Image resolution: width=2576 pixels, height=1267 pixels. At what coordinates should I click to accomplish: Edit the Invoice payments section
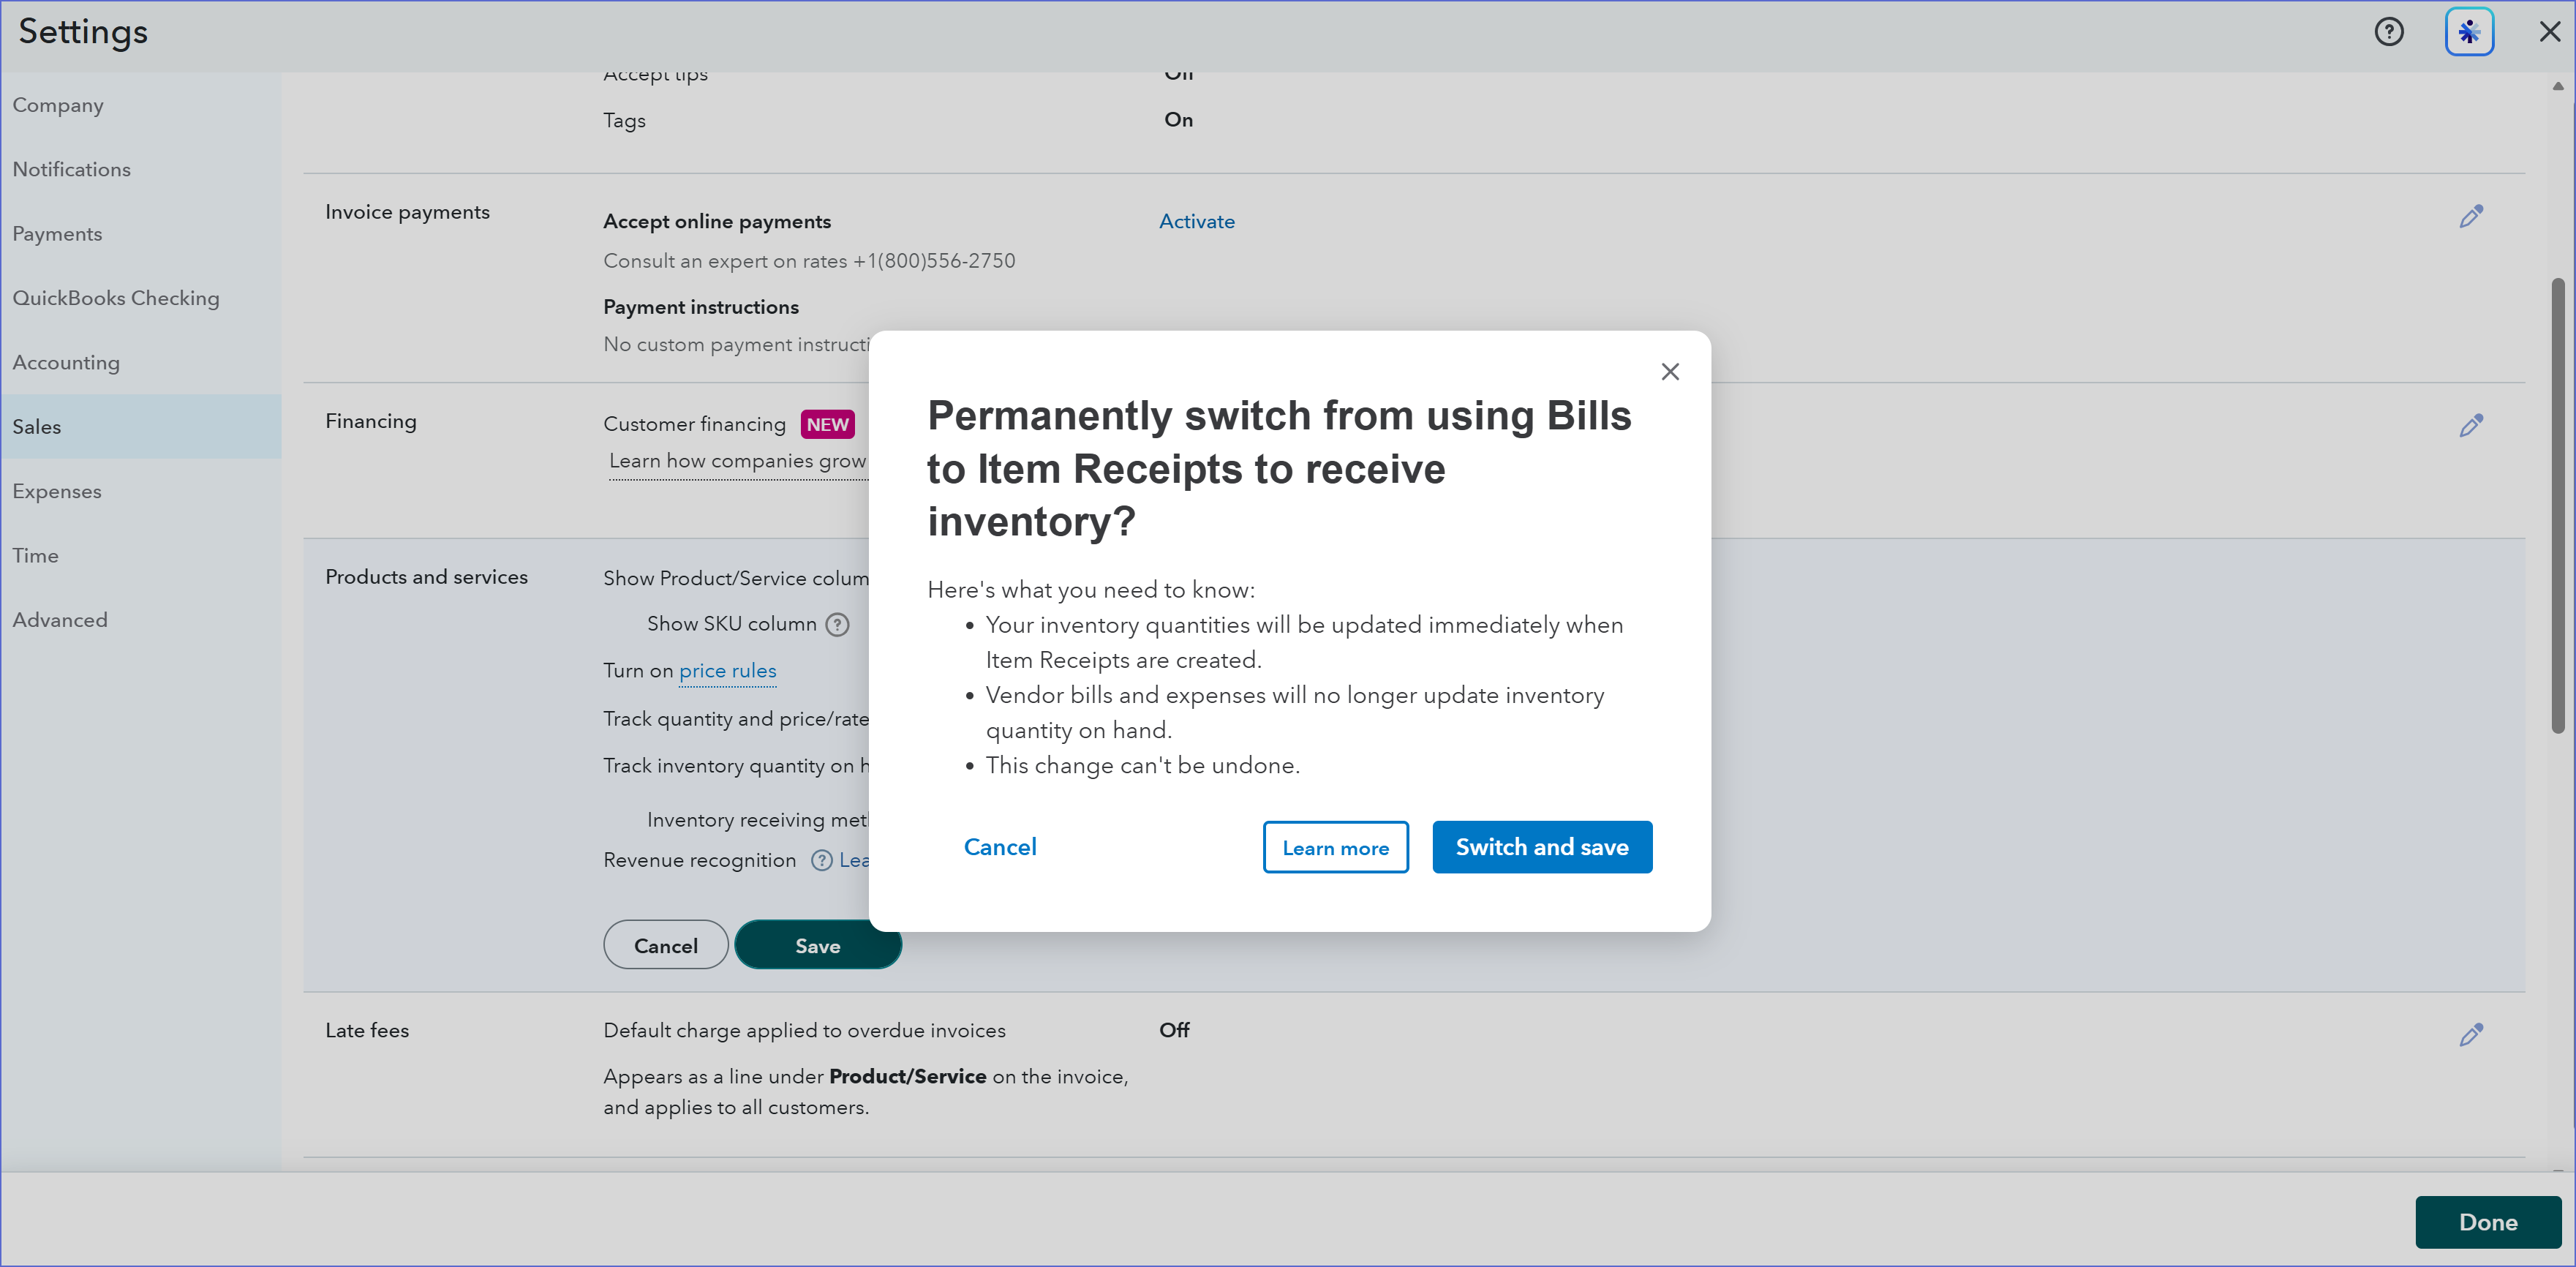click(2471, 217)
